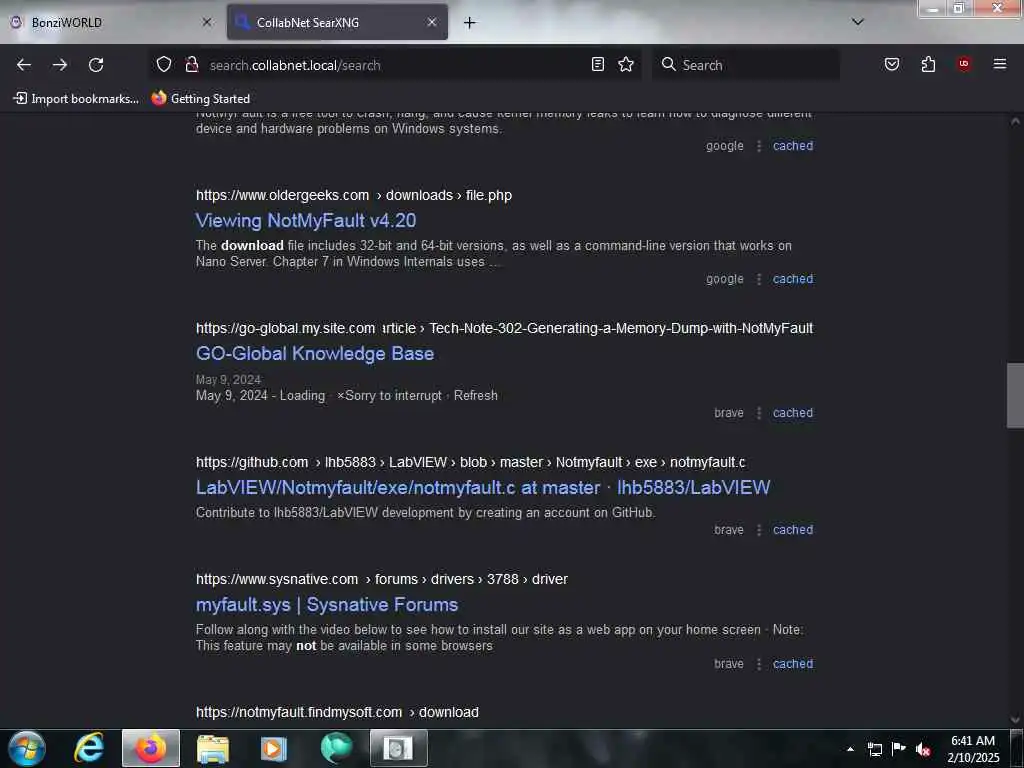Open options dots for GO-Global result
Screen dimensions: 1024x768
[x=759, y=413]
